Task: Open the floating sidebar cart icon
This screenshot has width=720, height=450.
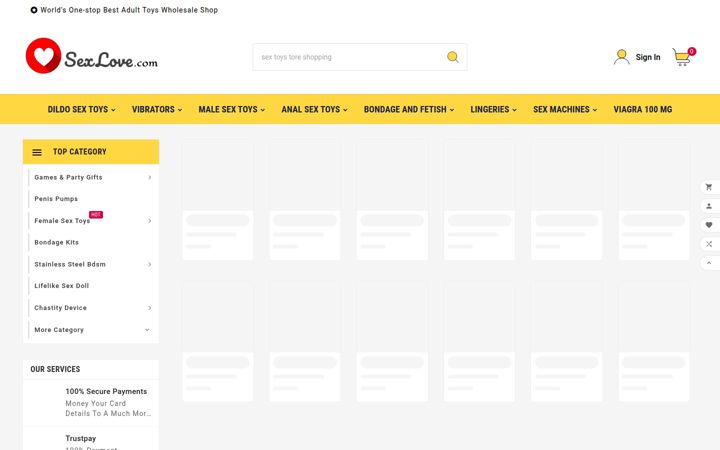Action: pos(709,187)
